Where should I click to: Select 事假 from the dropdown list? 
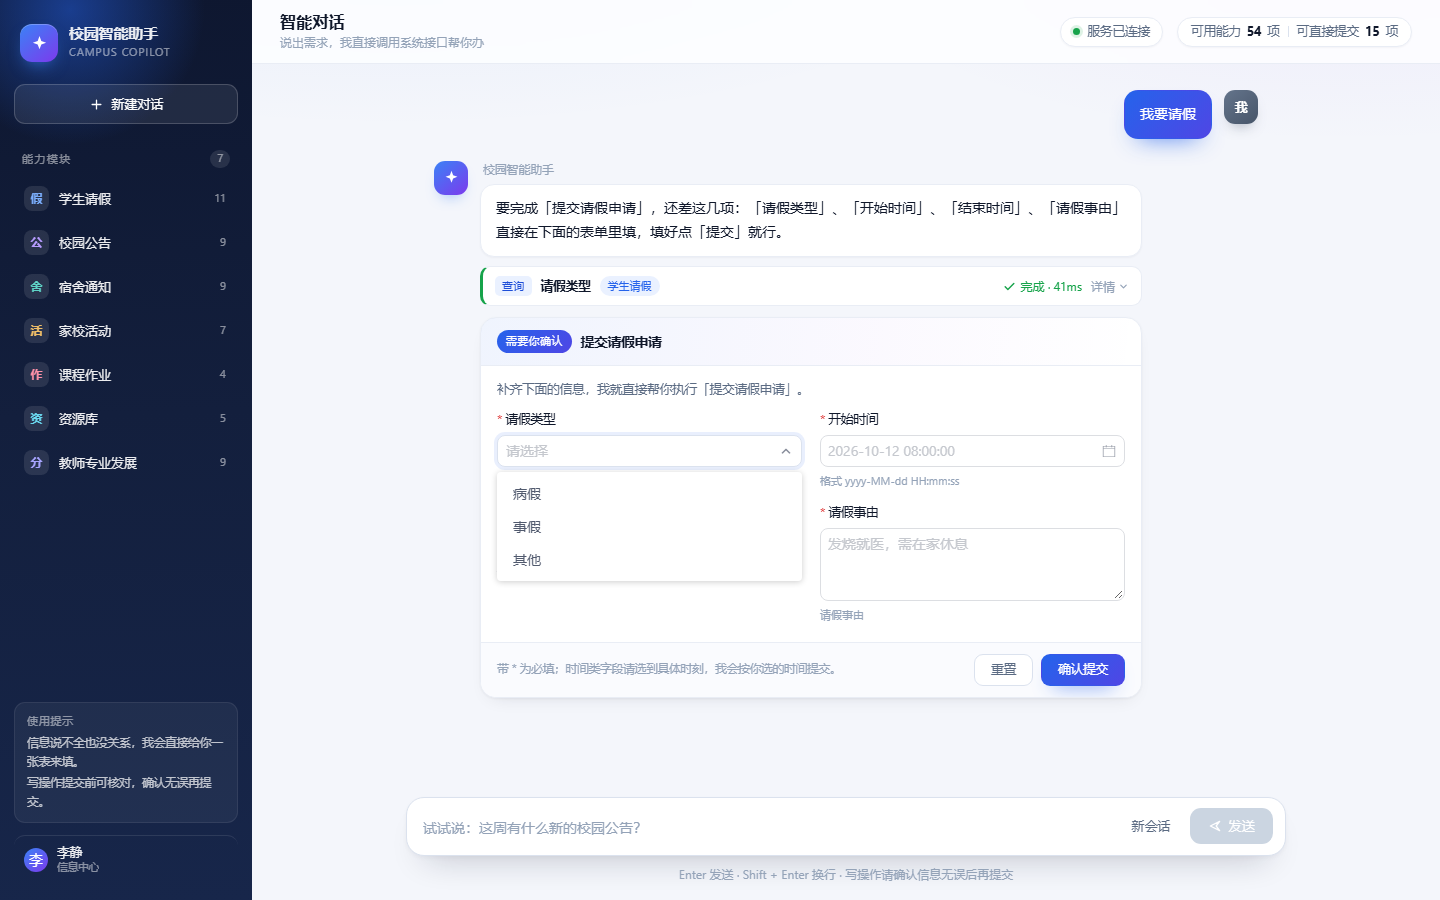click(649, 527)
